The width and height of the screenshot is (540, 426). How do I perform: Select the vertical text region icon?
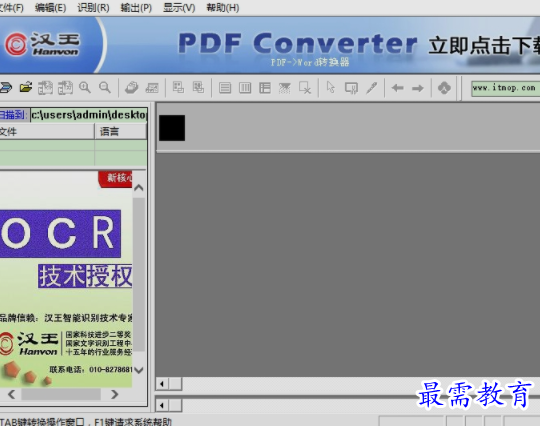point(245,88)
